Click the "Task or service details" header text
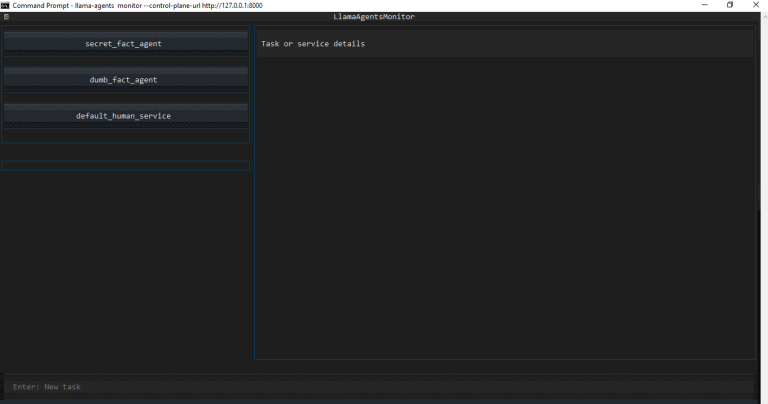768x404 pixels. tap(313, 44)
